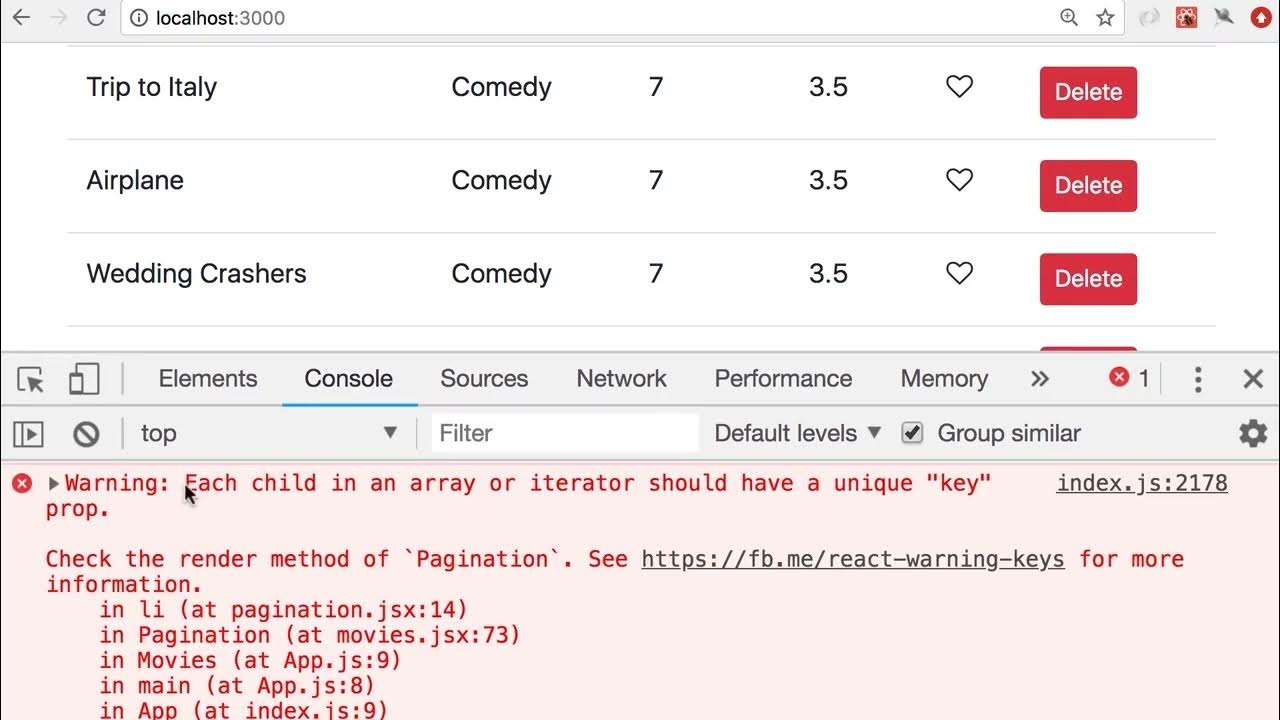Click the inspect element picker icon

[x=31, y=380]
